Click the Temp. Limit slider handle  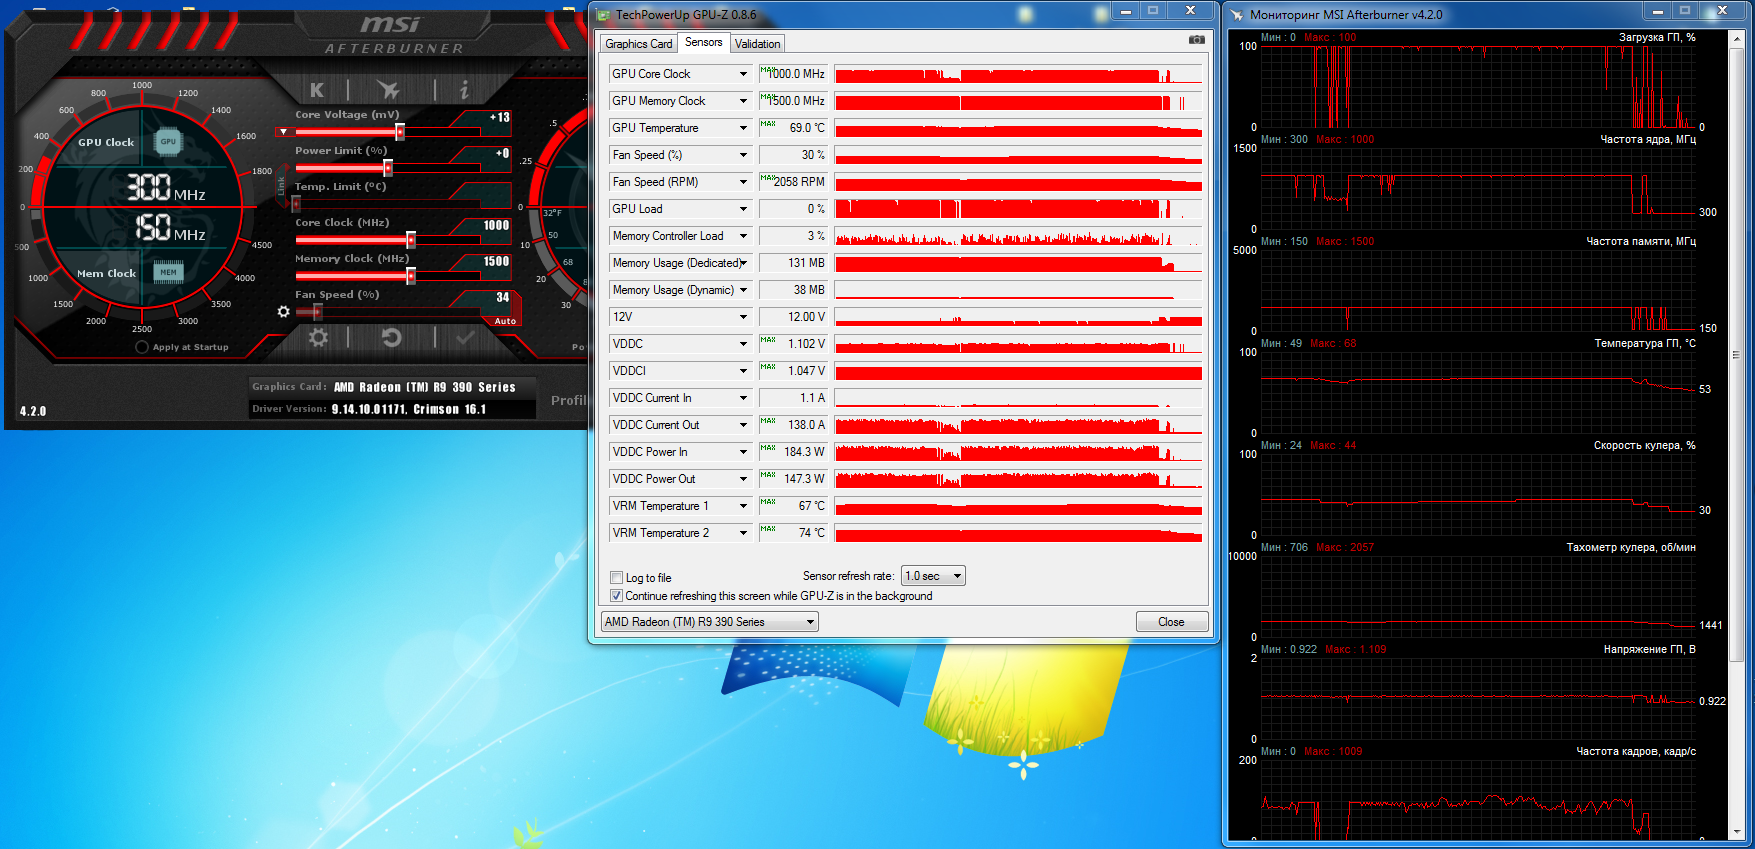(296, 204)
